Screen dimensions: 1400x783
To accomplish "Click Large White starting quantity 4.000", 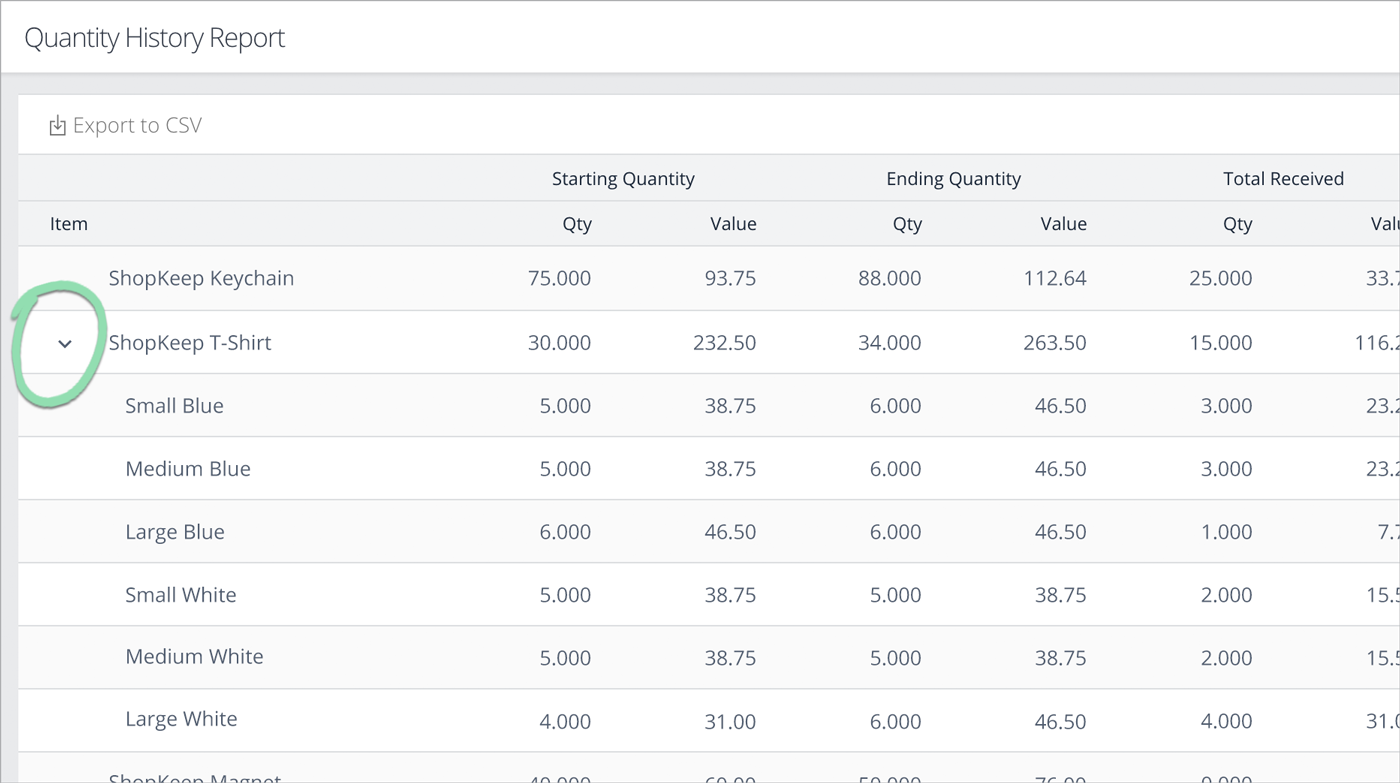I will 565,720.
